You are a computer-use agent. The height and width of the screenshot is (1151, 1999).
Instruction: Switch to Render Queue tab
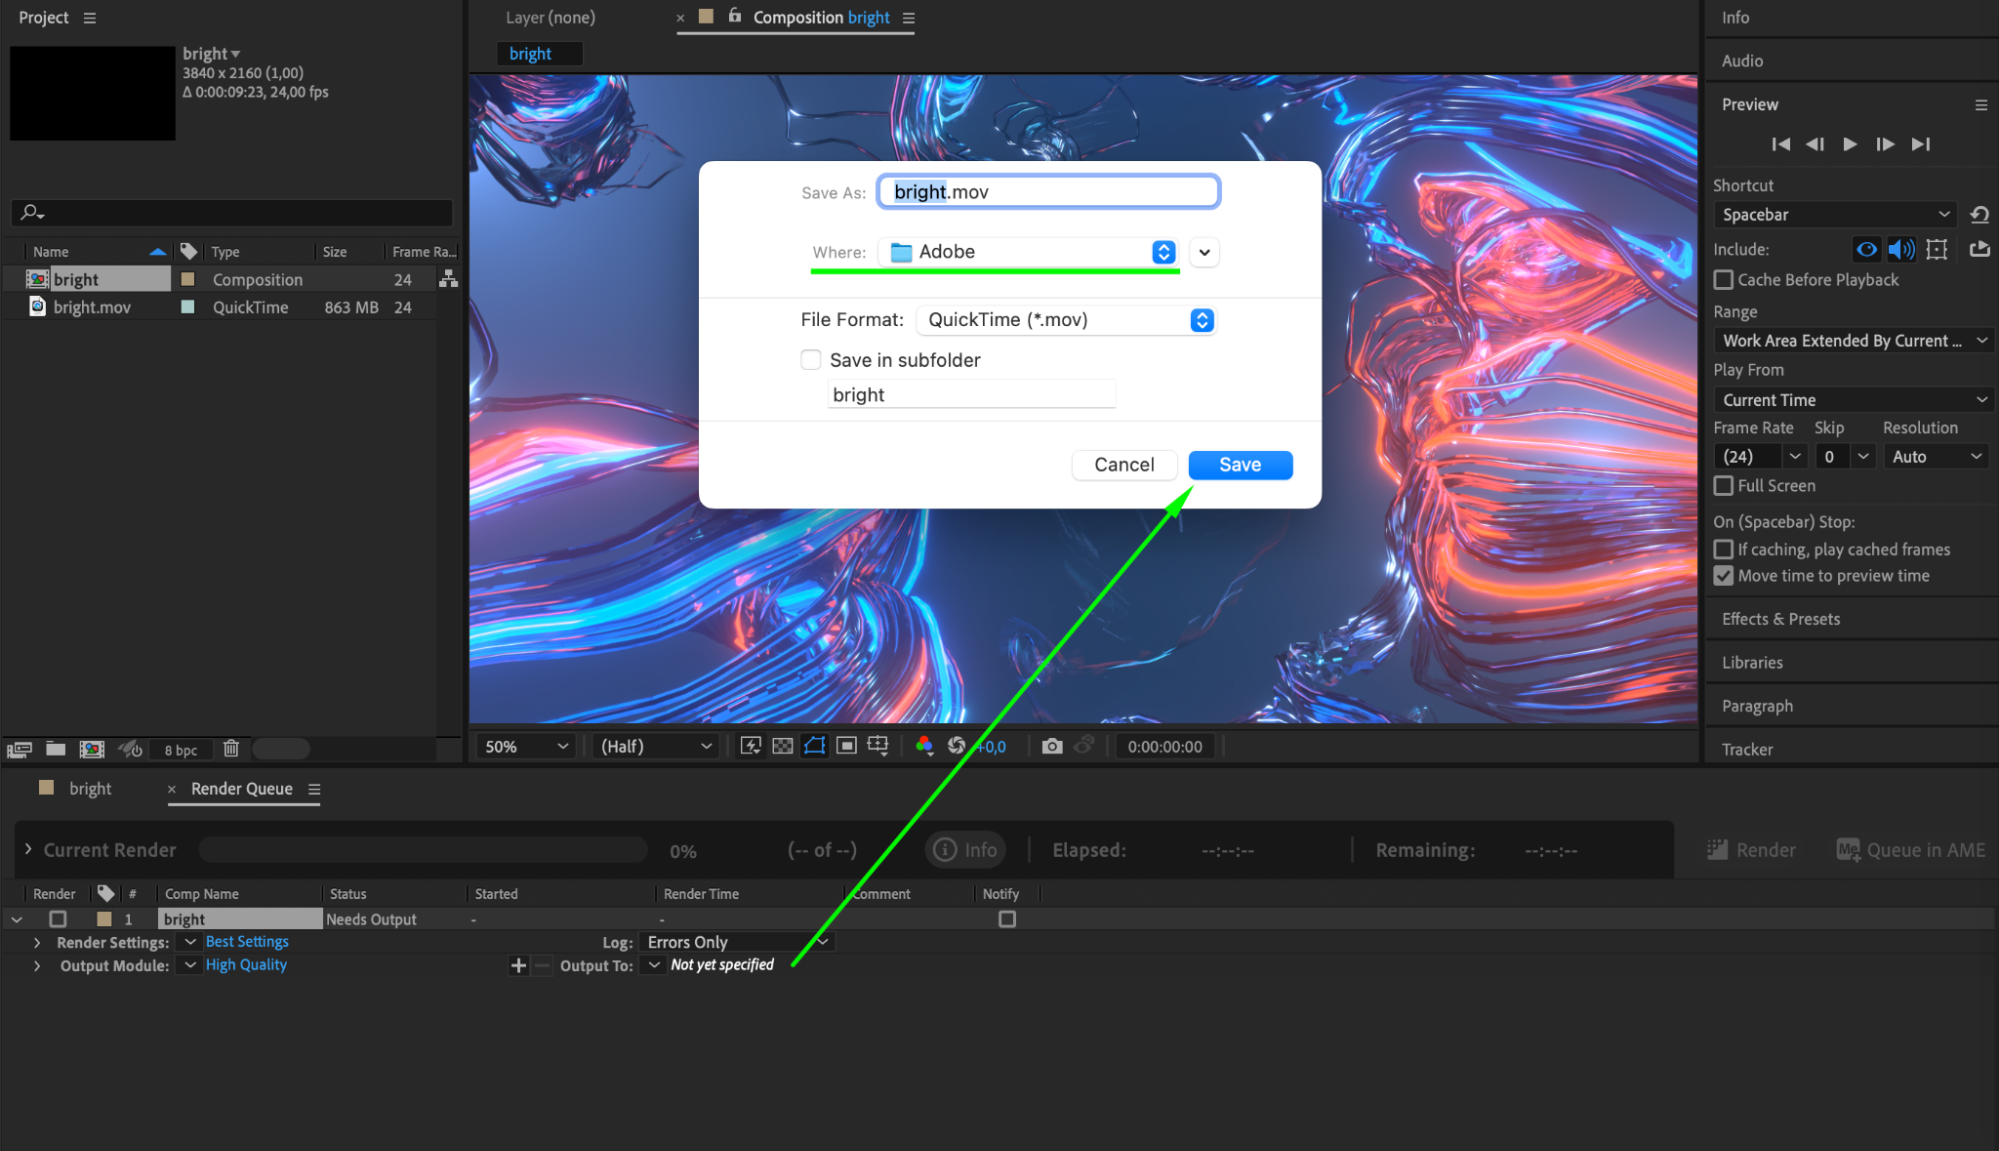pyautogui.click(x=242, y=789)
